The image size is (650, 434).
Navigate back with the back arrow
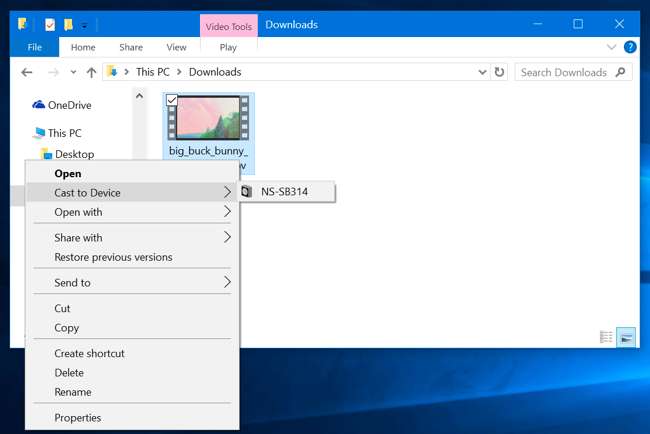tap(27, 72)
